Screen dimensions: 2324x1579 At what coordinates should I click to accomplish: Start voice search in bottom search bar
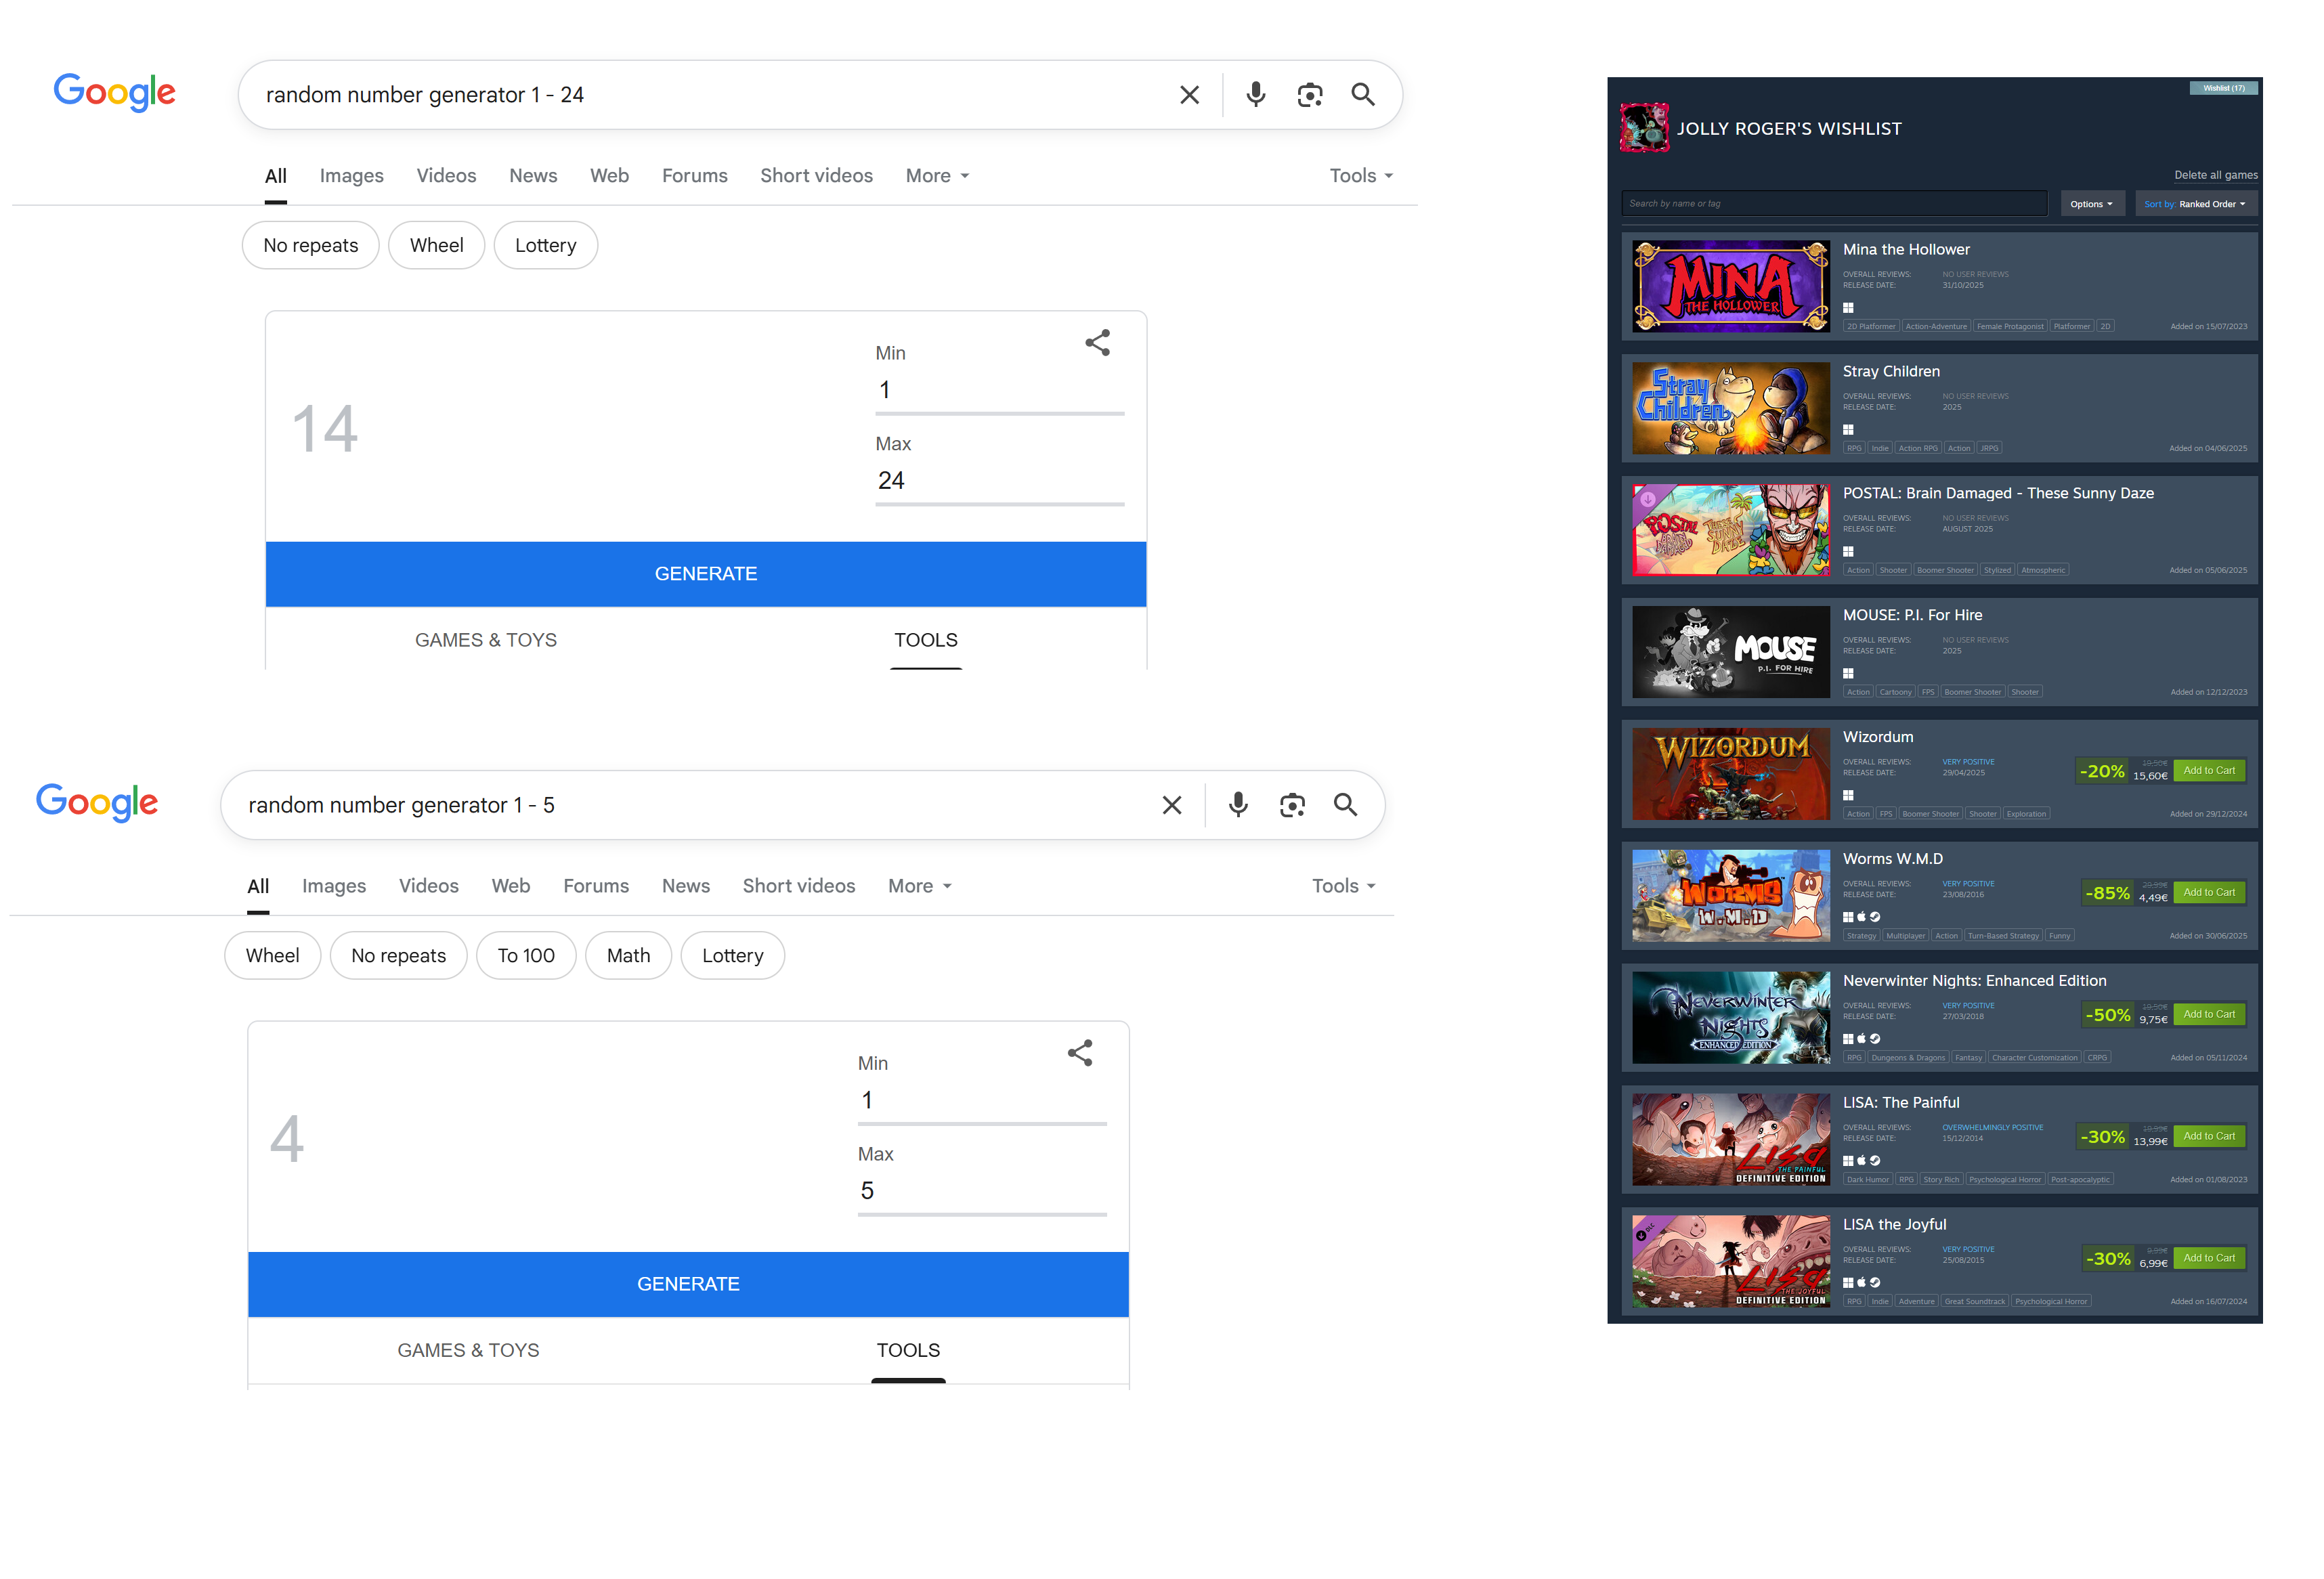pos(1238,805)
